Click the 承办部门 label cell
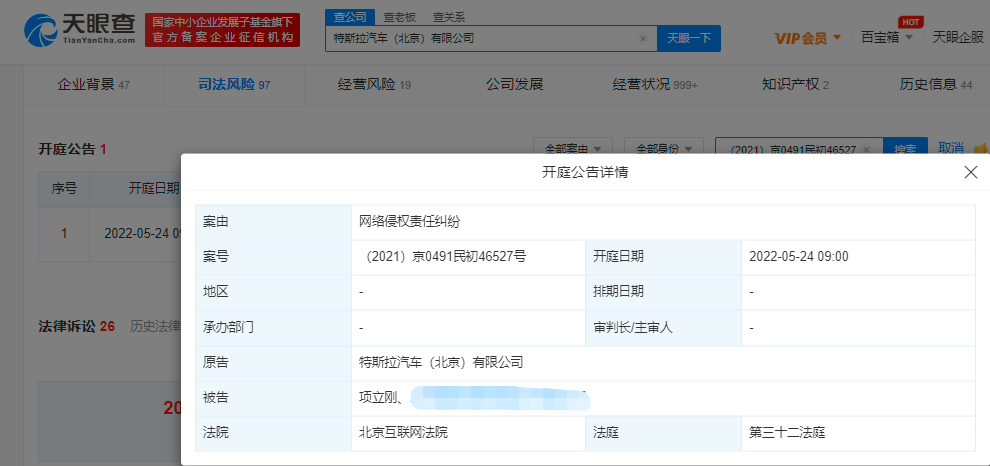Viewport: 990px width, 466px height. 273,328
